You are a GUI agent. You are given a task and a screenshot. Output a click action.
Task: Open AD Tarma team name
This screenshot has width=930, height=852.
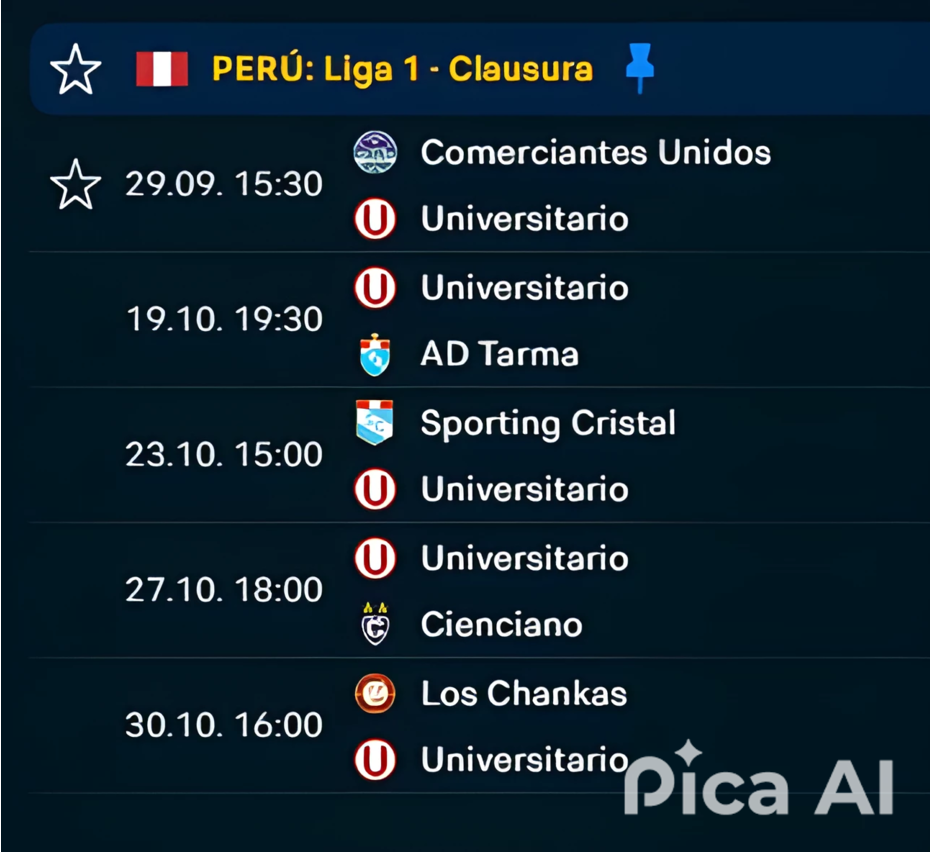point(499,354)
